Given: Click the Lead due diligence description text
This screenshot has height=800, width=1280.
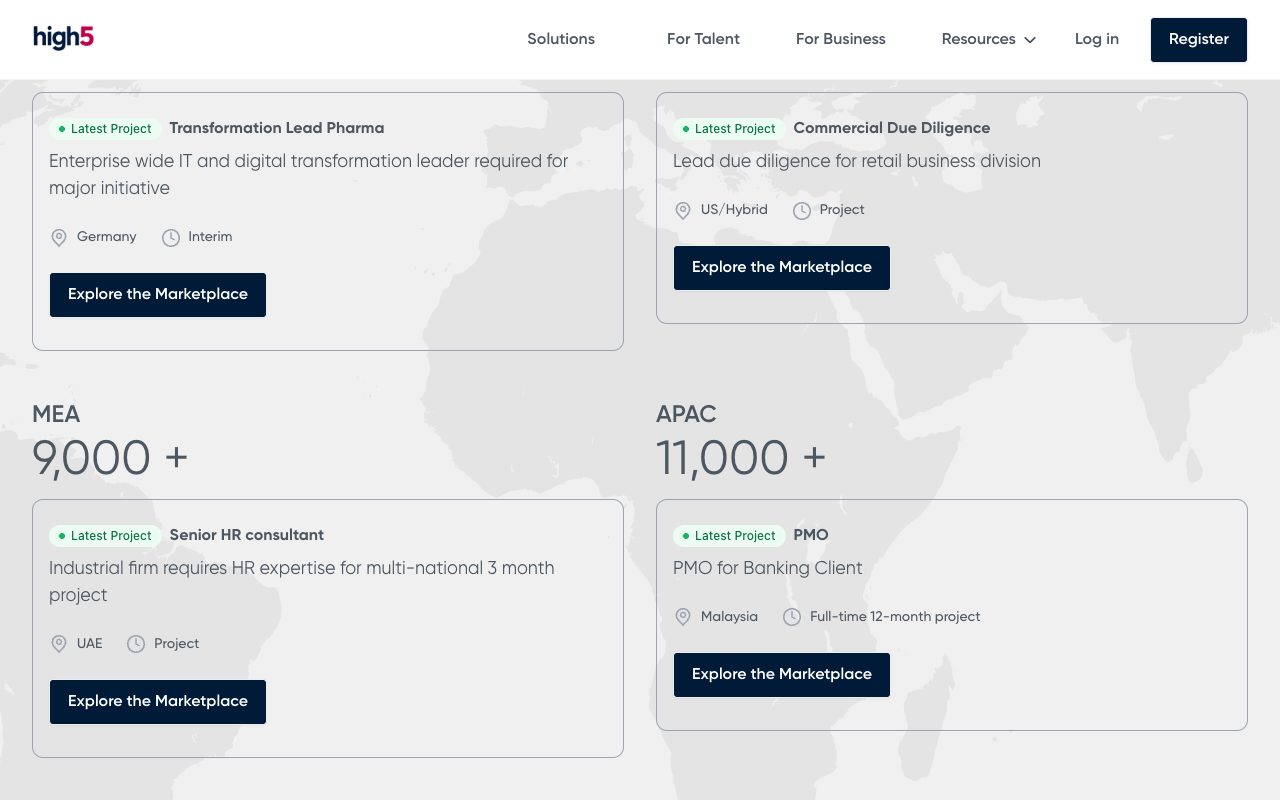Looking at the screenshot, I should click(x=857, y=161).
